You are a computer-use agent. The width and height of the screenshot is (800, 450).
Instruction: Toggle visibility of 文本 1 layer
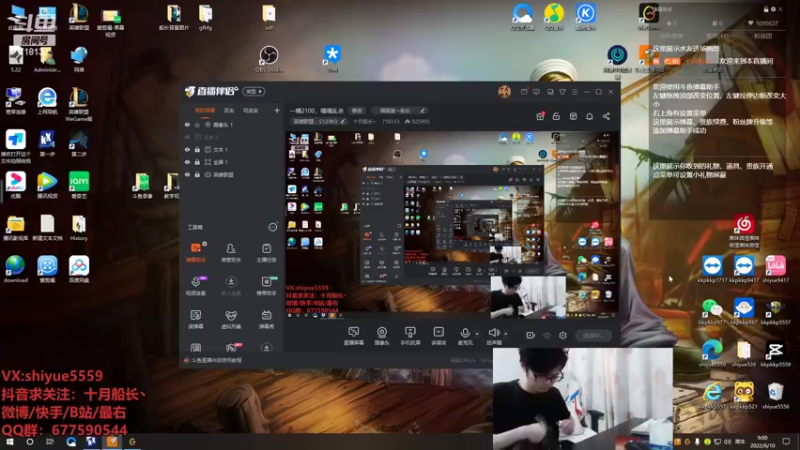[x=187, y=149]
